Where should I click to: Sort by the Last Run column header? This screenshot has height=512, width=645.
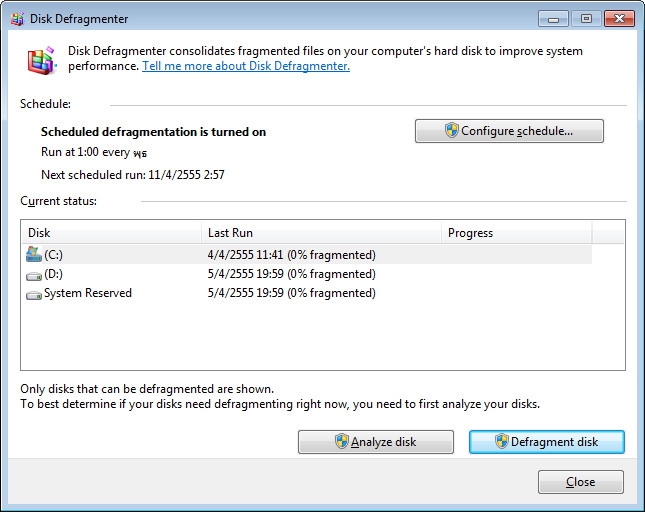(x=320, y=233)
